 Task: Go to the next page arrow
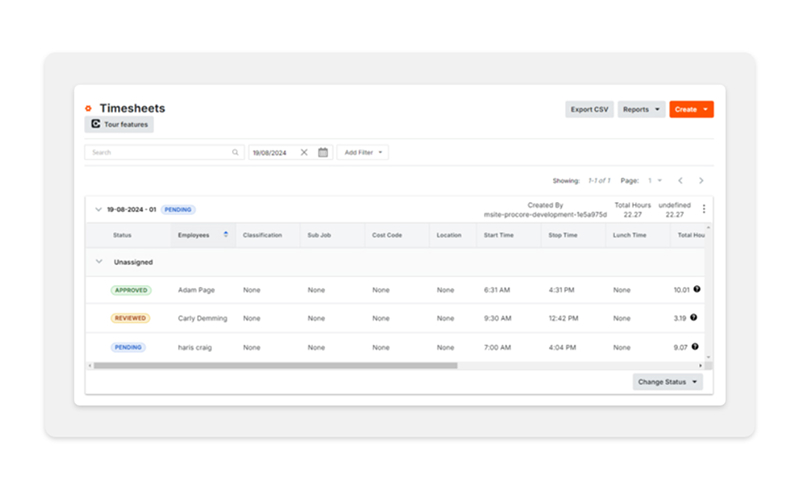tap(701, 181)
